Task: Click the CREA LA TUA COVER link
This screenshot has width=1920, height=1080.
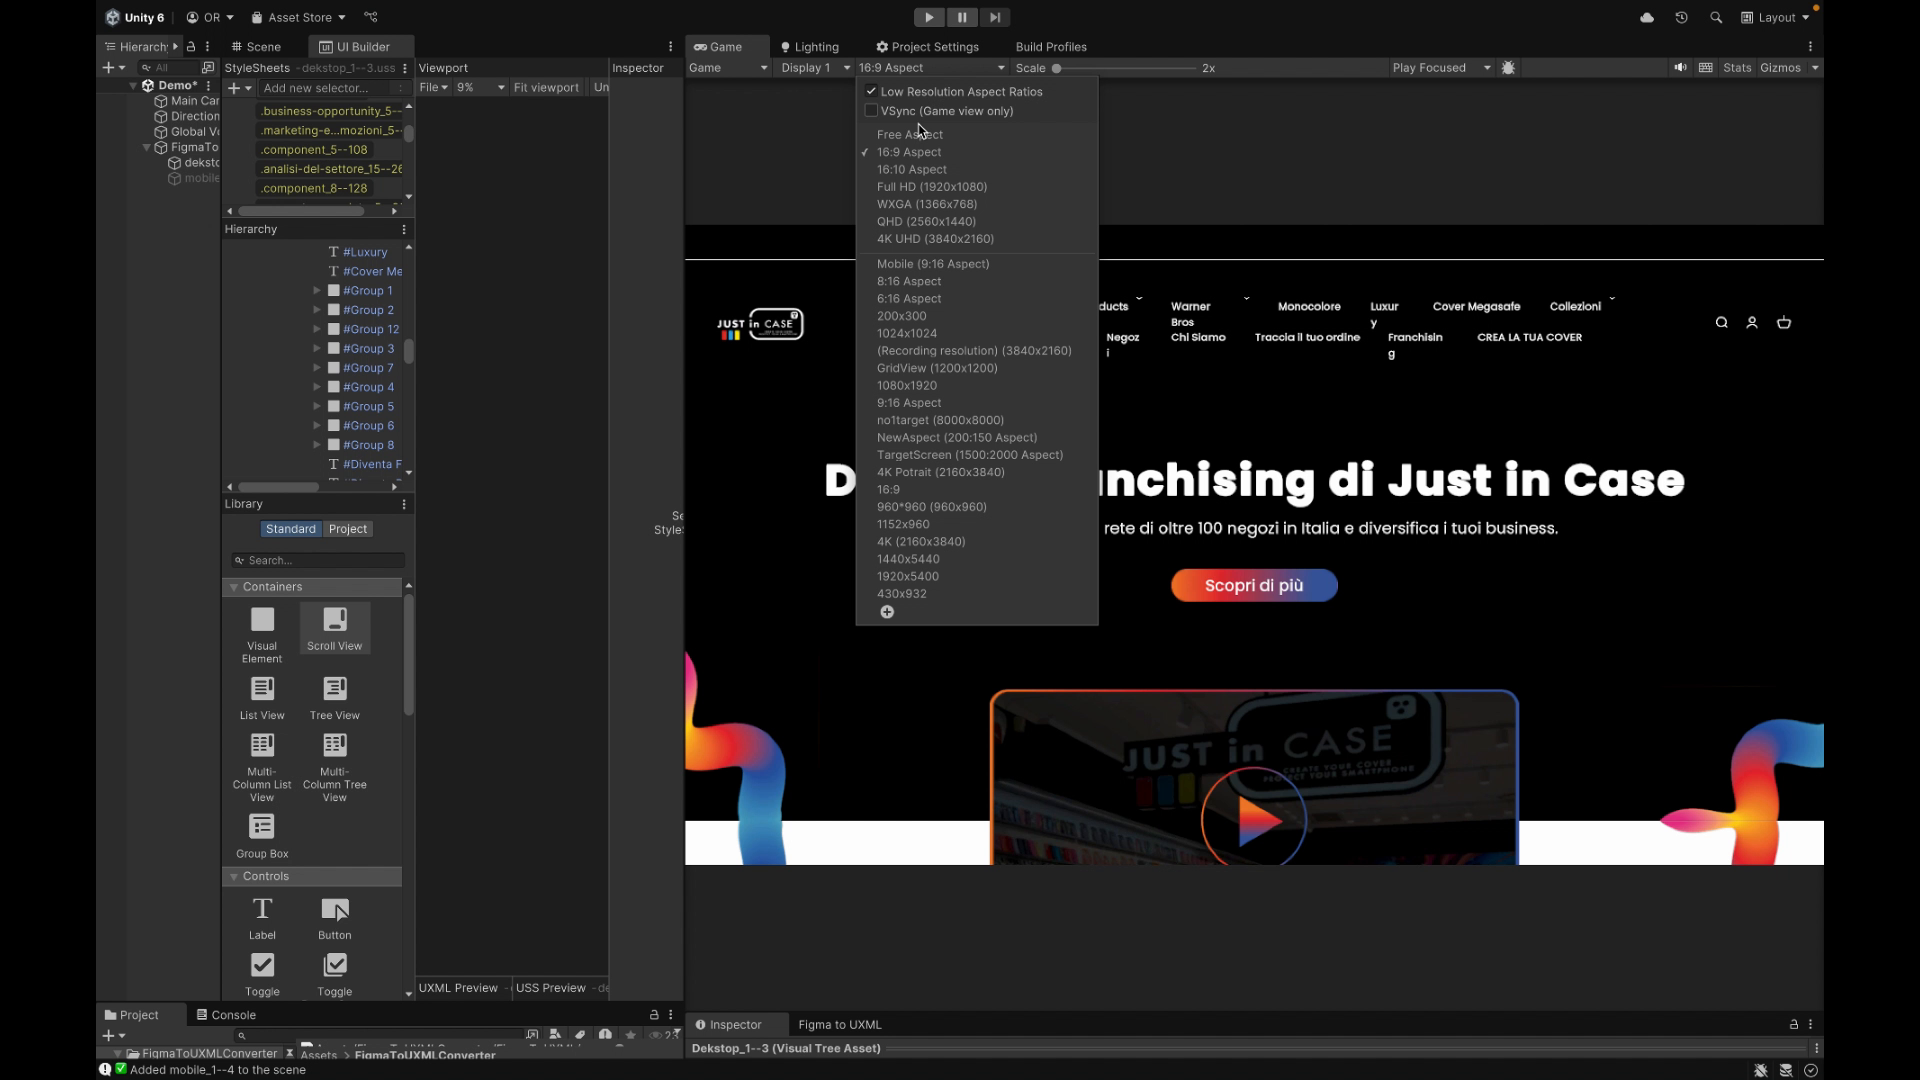Action: click(1529, 338)
